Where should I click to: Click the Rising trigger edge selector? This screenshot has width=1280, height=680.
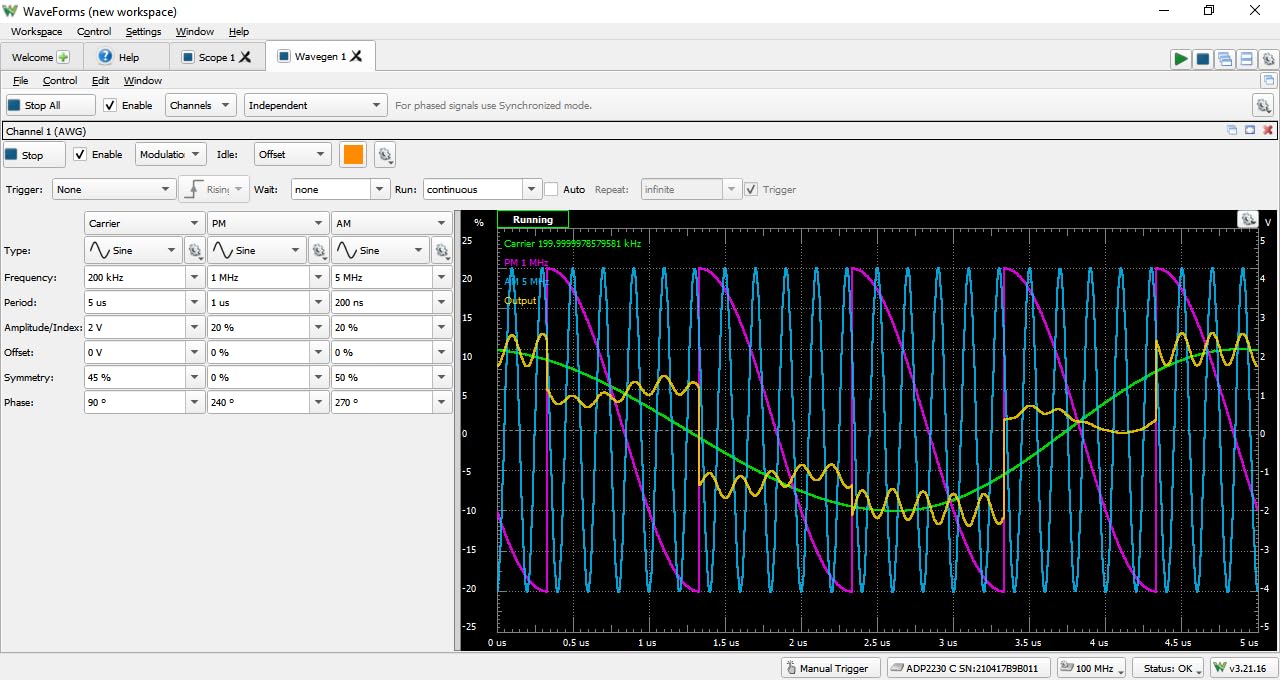213,189
